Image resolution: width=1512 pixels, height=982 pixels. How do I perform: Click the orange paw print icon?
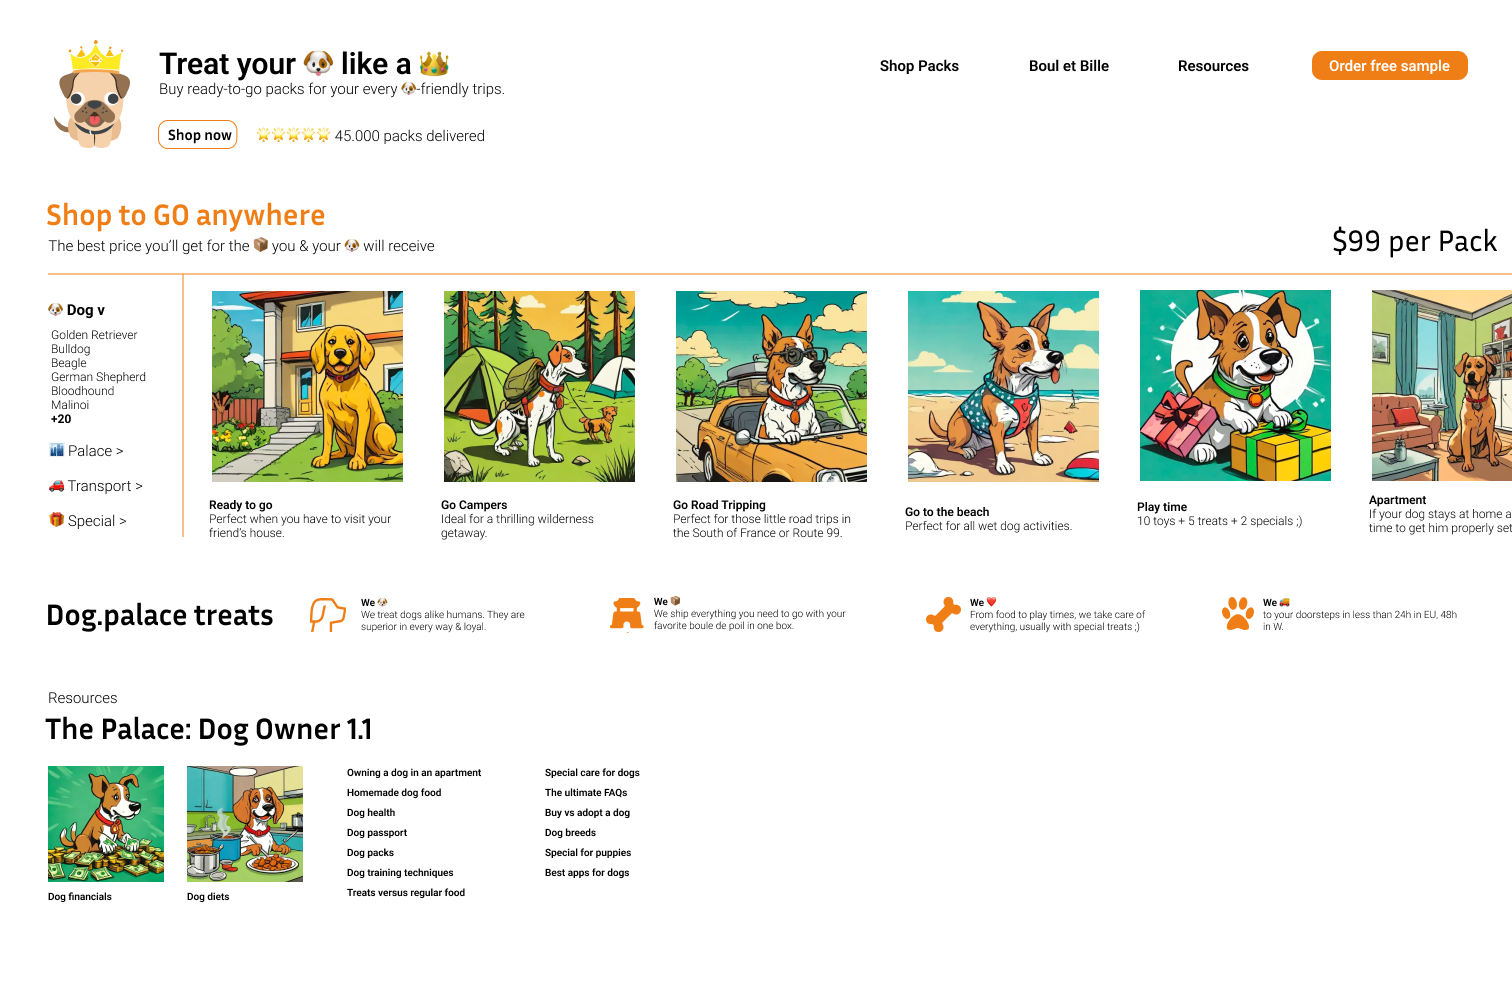pyautogui.click(x=1238, y=613)
